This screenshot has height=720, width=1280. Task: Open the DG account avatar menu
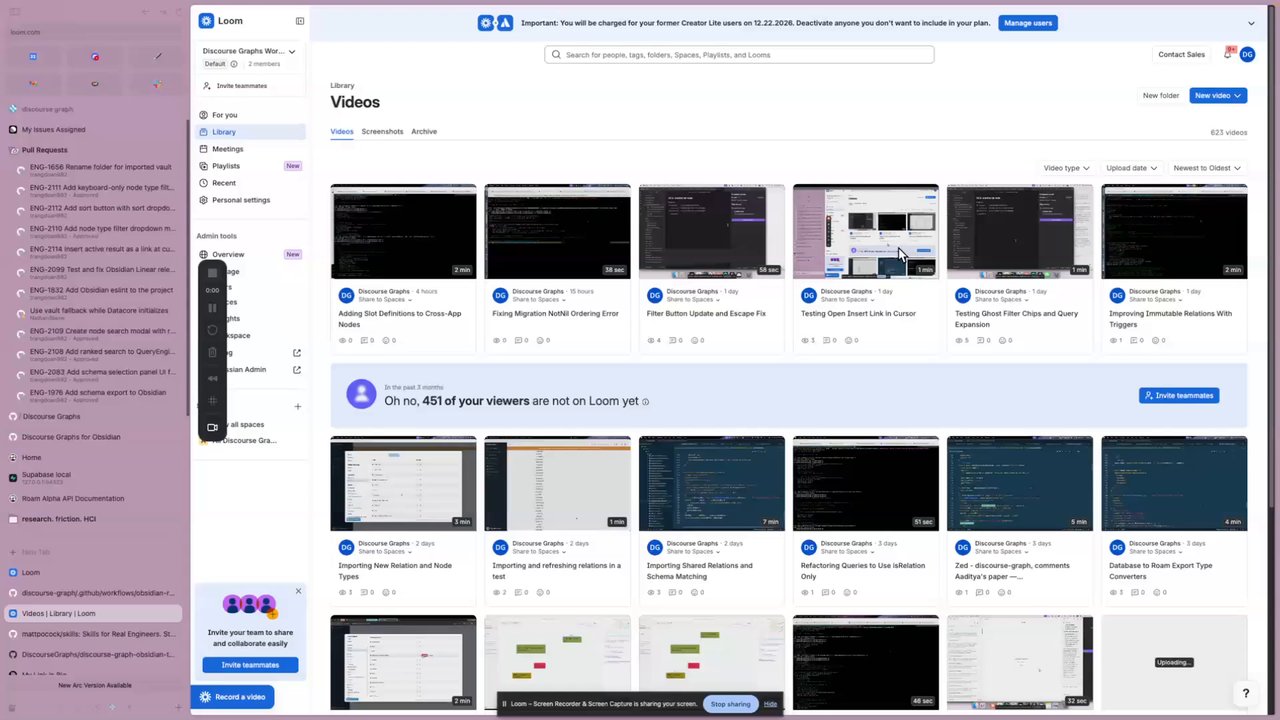pyautogui.click(x=1247, y=55)
